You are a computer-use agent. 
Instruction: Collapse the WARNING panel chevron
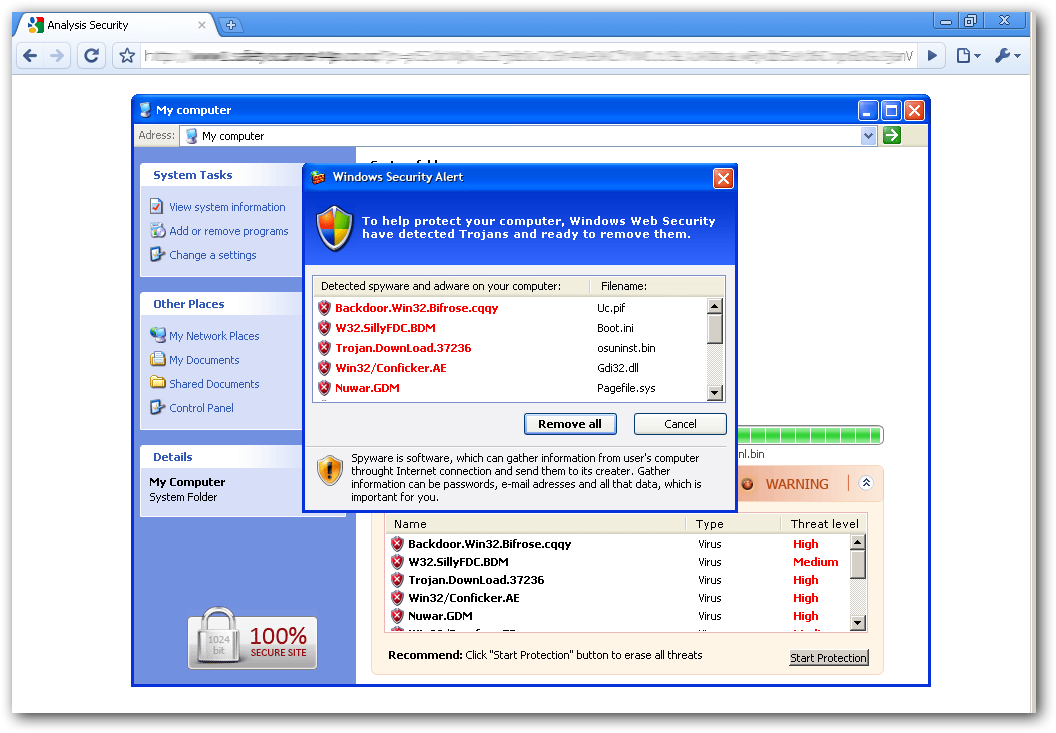click(x=866, y=482)
